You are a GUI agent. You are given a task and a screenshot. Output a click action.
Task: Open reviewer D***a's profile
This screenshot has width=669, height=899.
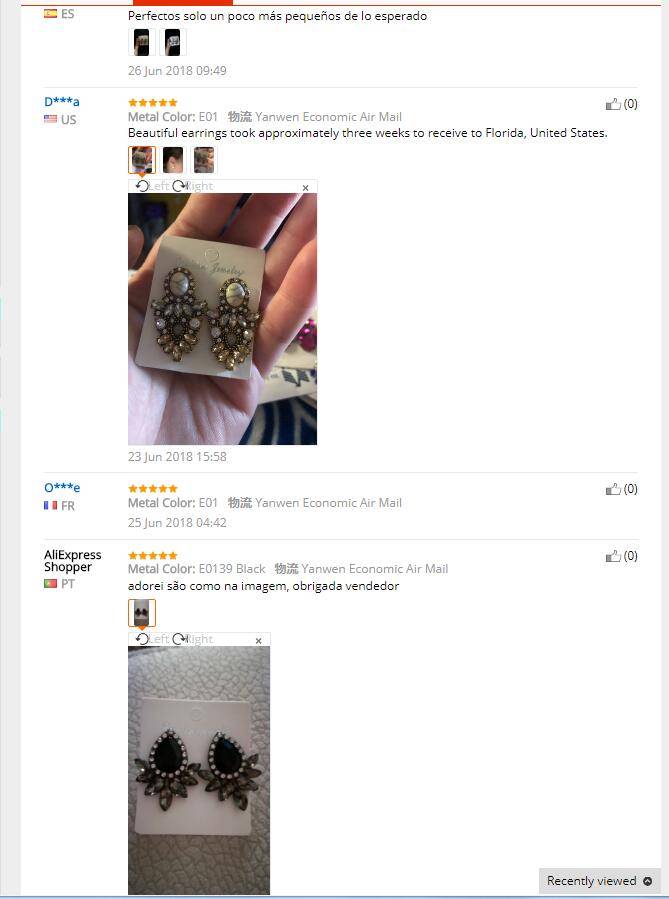62,102
